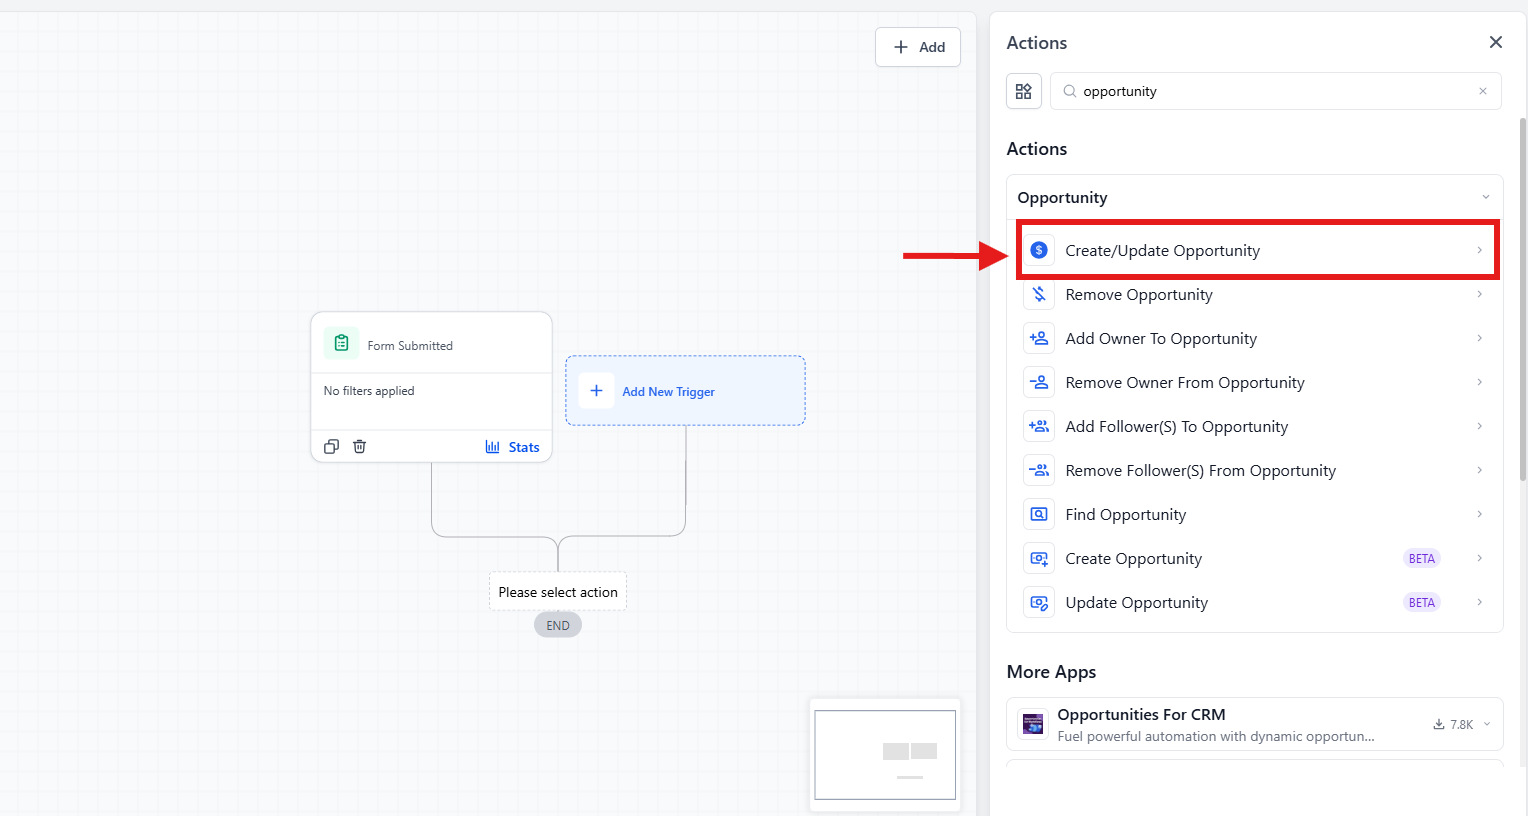Open the Remove Follower(S) From Opportunity chevron
This screenshot has height=816, width=1528.
point(1479,470)
